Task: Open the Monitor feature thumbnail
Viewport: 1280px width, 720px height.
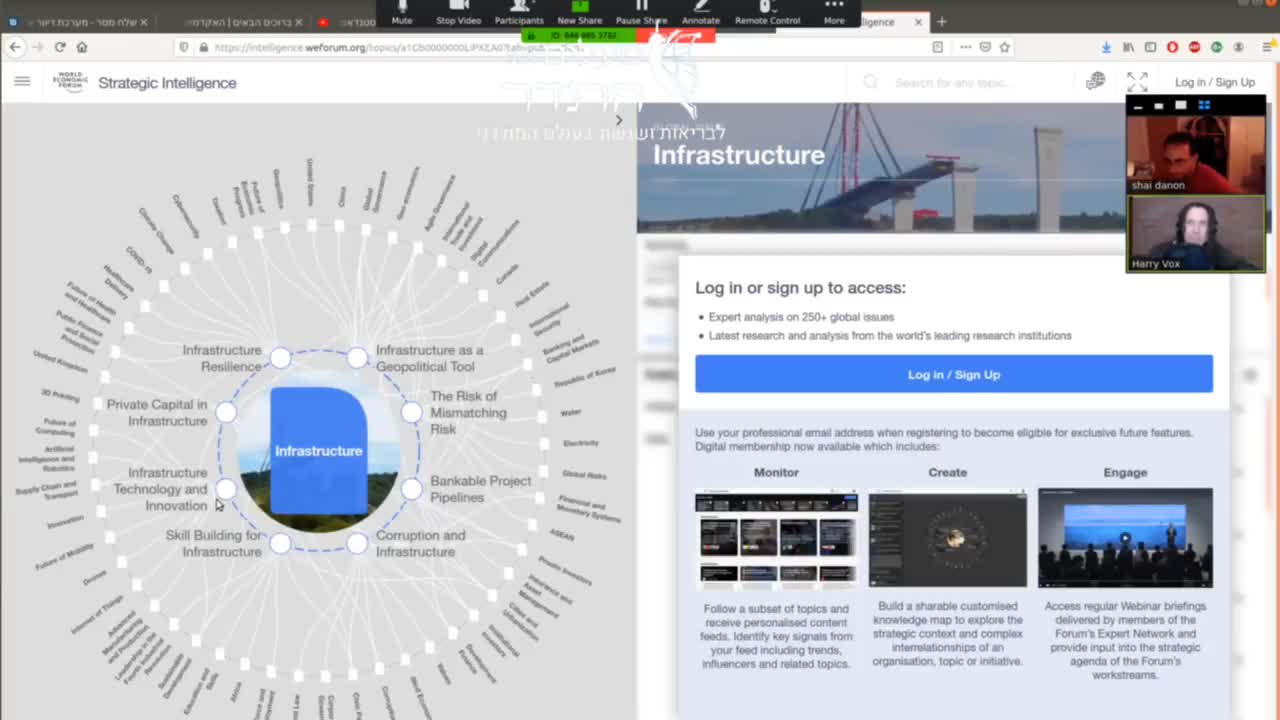Action: click(776, 537)
